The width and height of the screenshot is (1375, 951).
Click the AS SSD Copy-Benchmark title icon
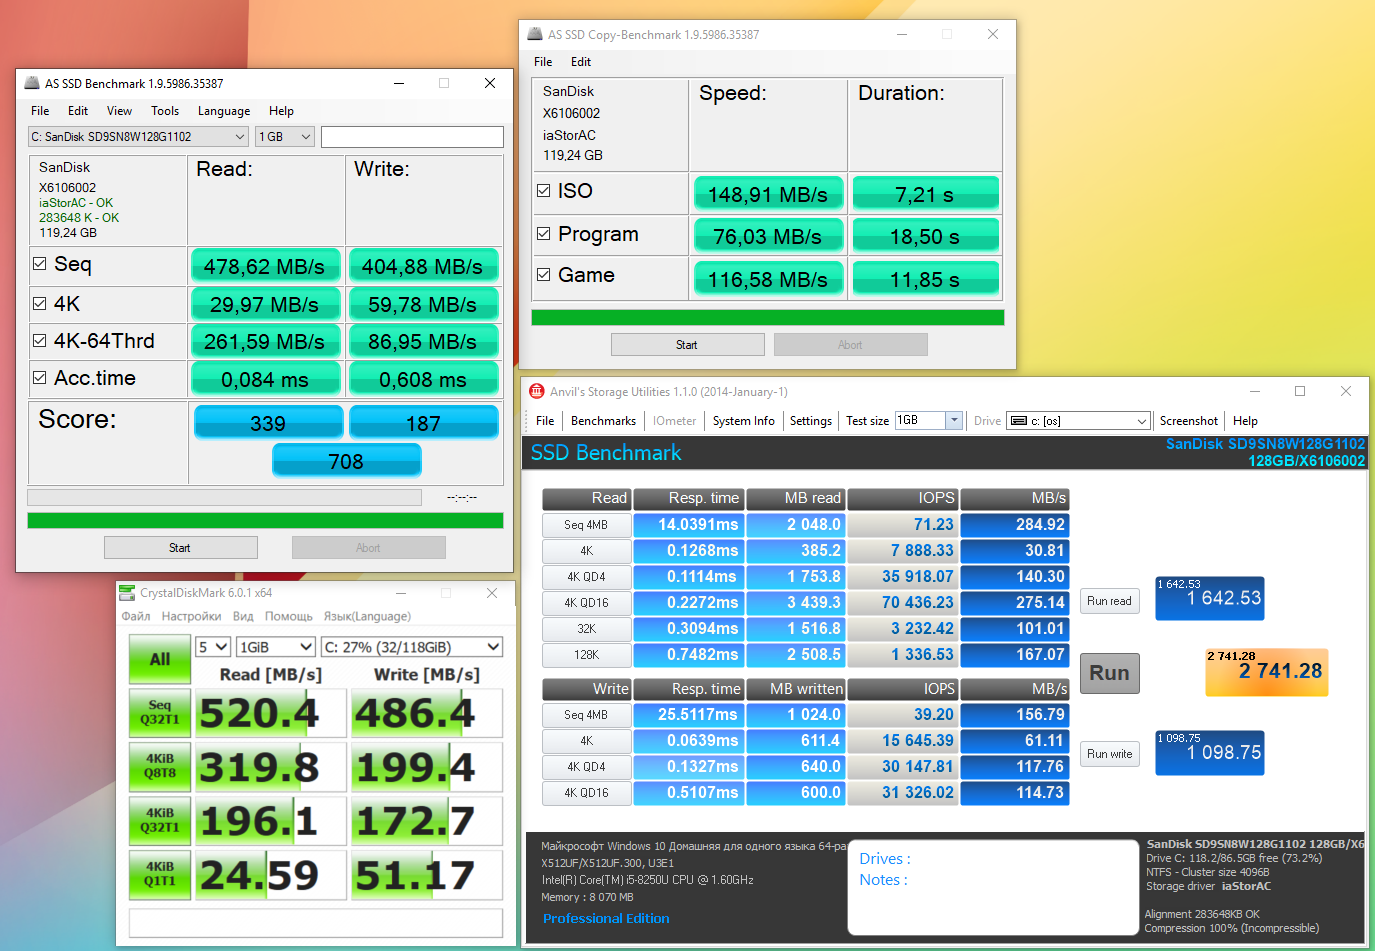click(x=535, y=34)
